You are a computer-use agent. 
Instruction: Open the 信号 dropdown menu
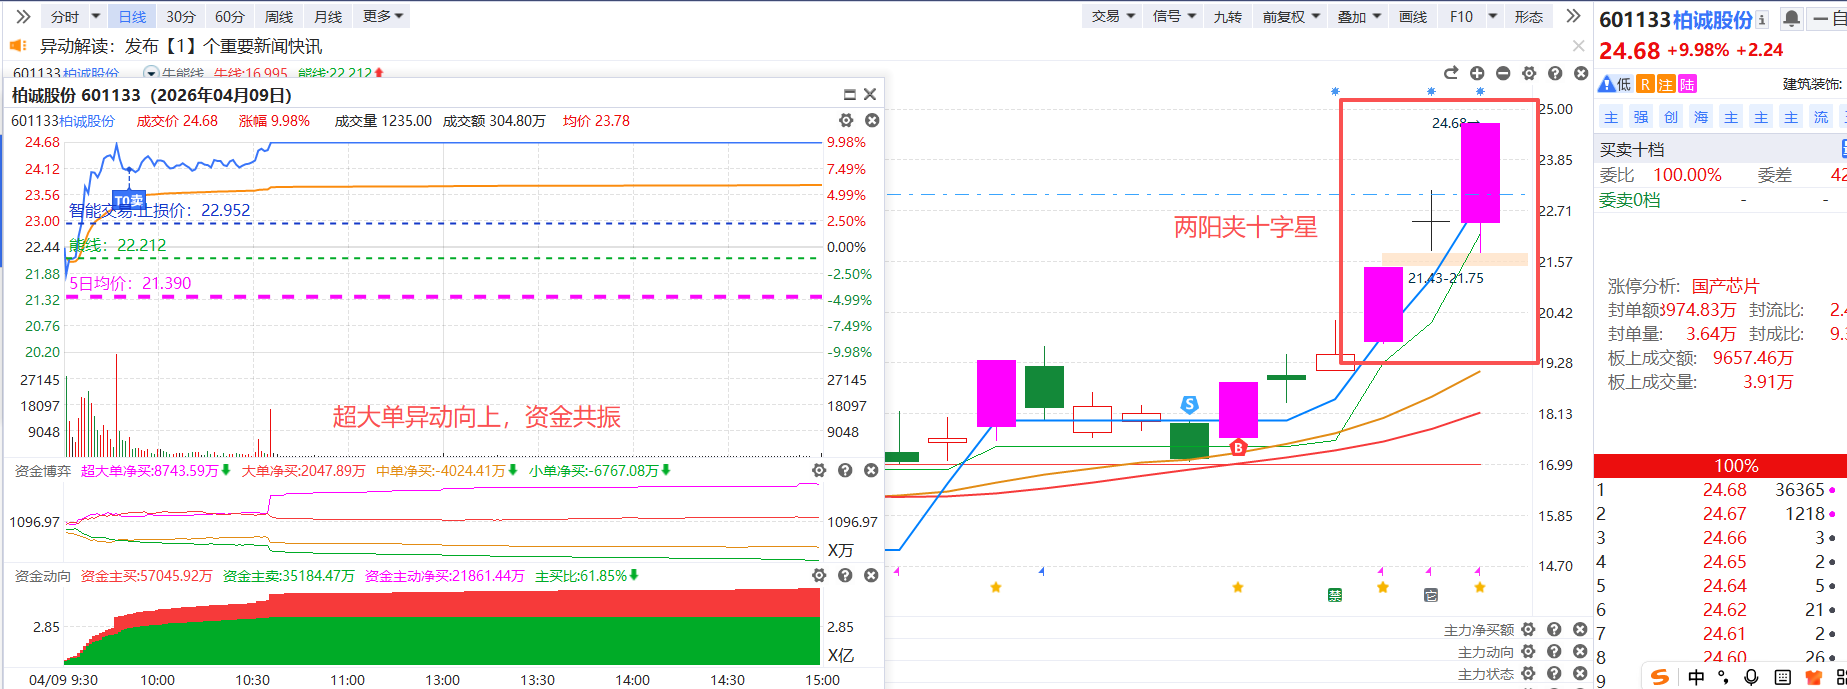point(1174,16)
